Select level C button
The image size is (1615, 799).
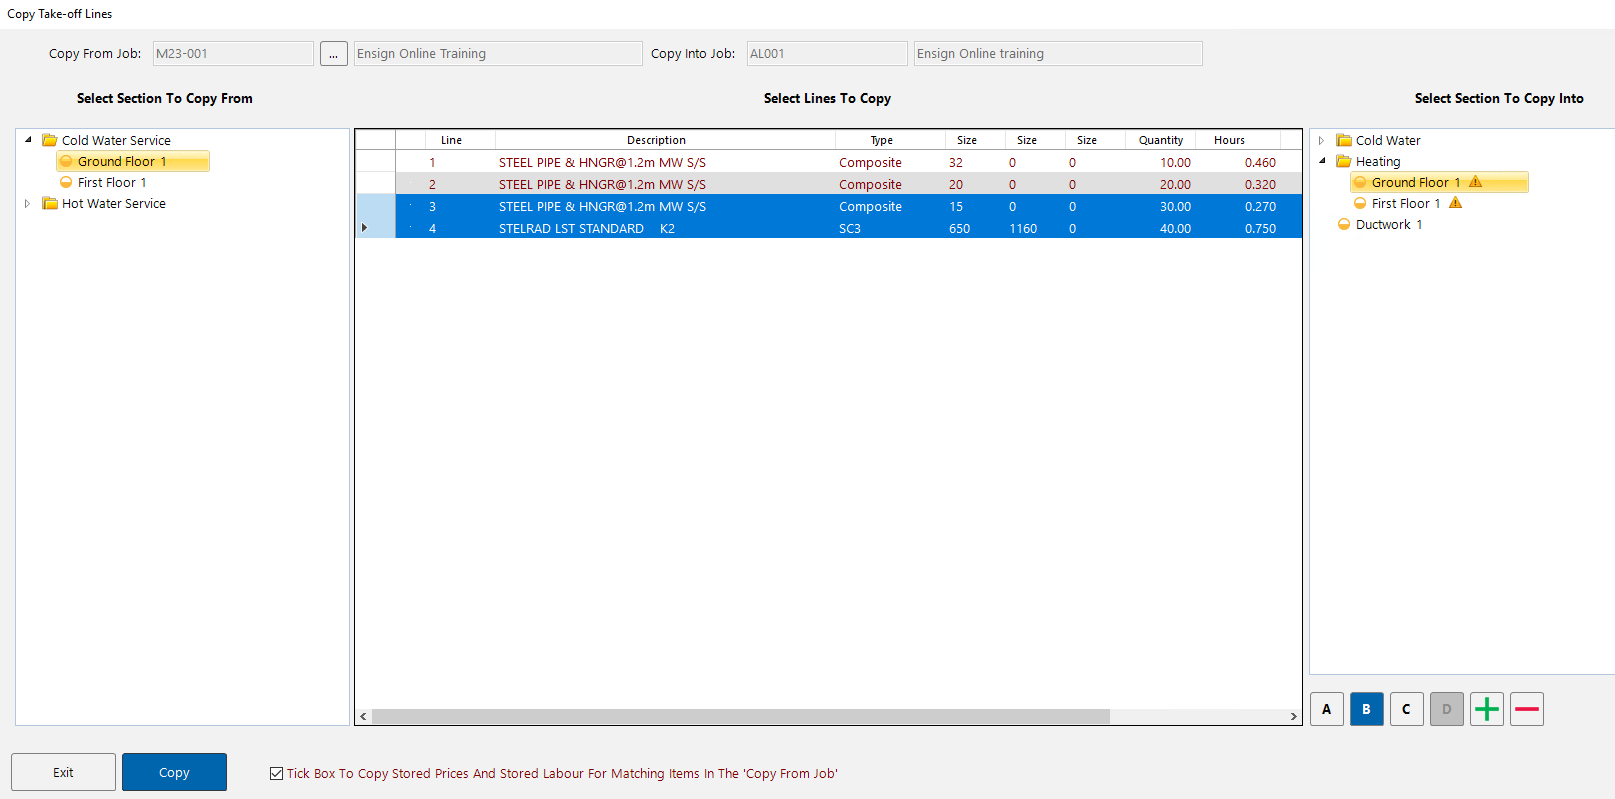[x=1406, y=709]
